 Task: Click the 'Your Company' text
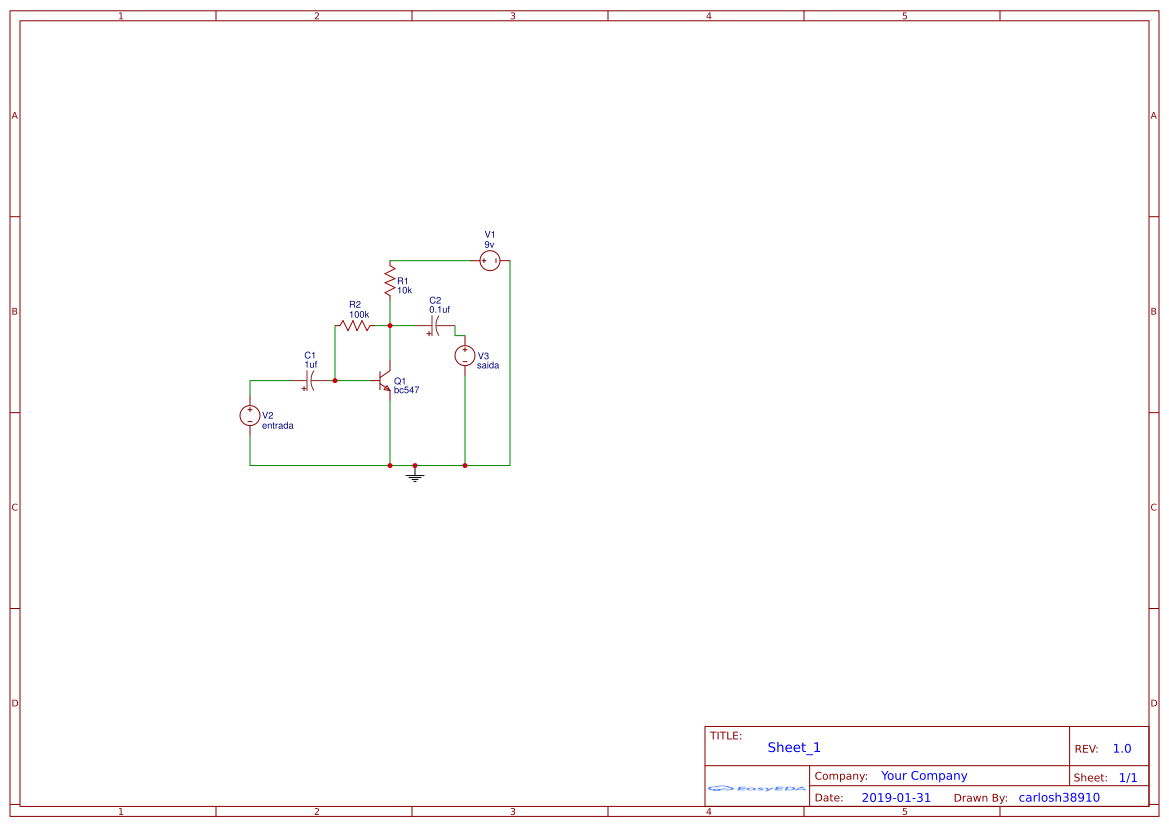[x=924, y=776]
